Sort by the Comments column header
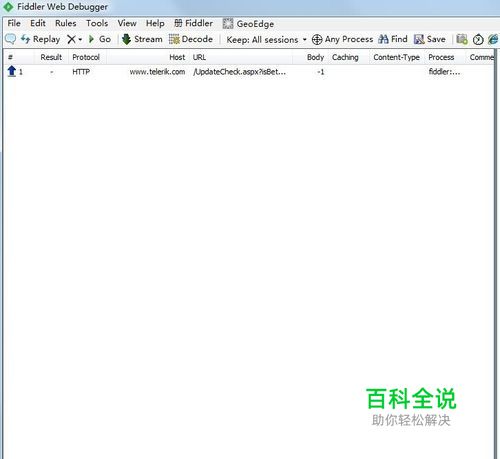 point(481,57)
